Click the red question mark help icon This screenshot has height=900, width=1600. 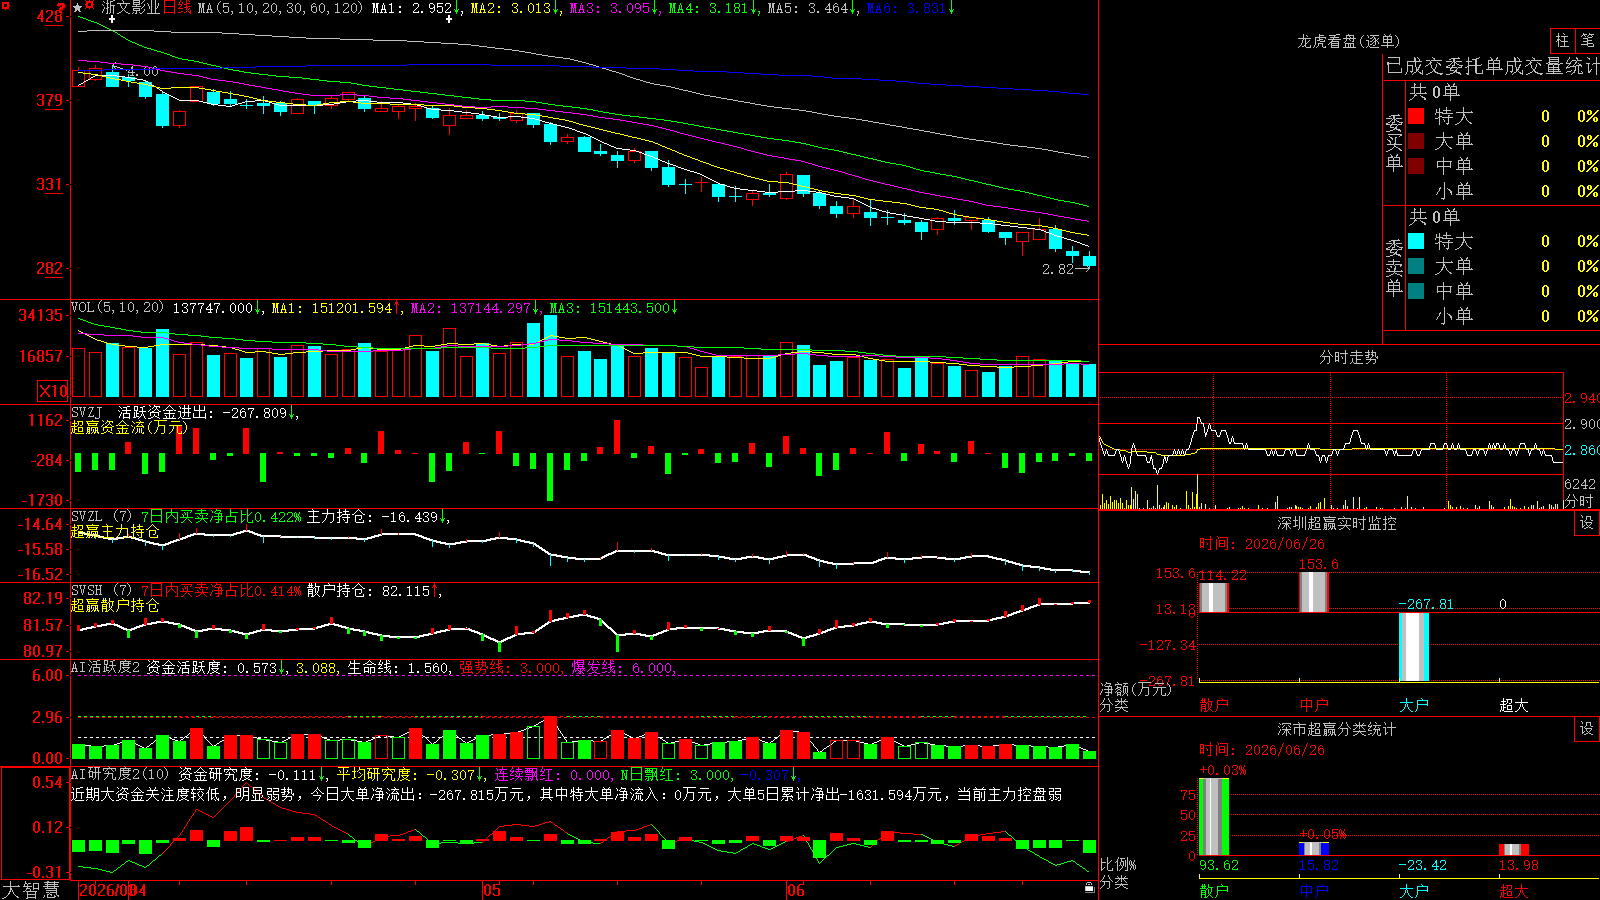[x=61, y=7]
